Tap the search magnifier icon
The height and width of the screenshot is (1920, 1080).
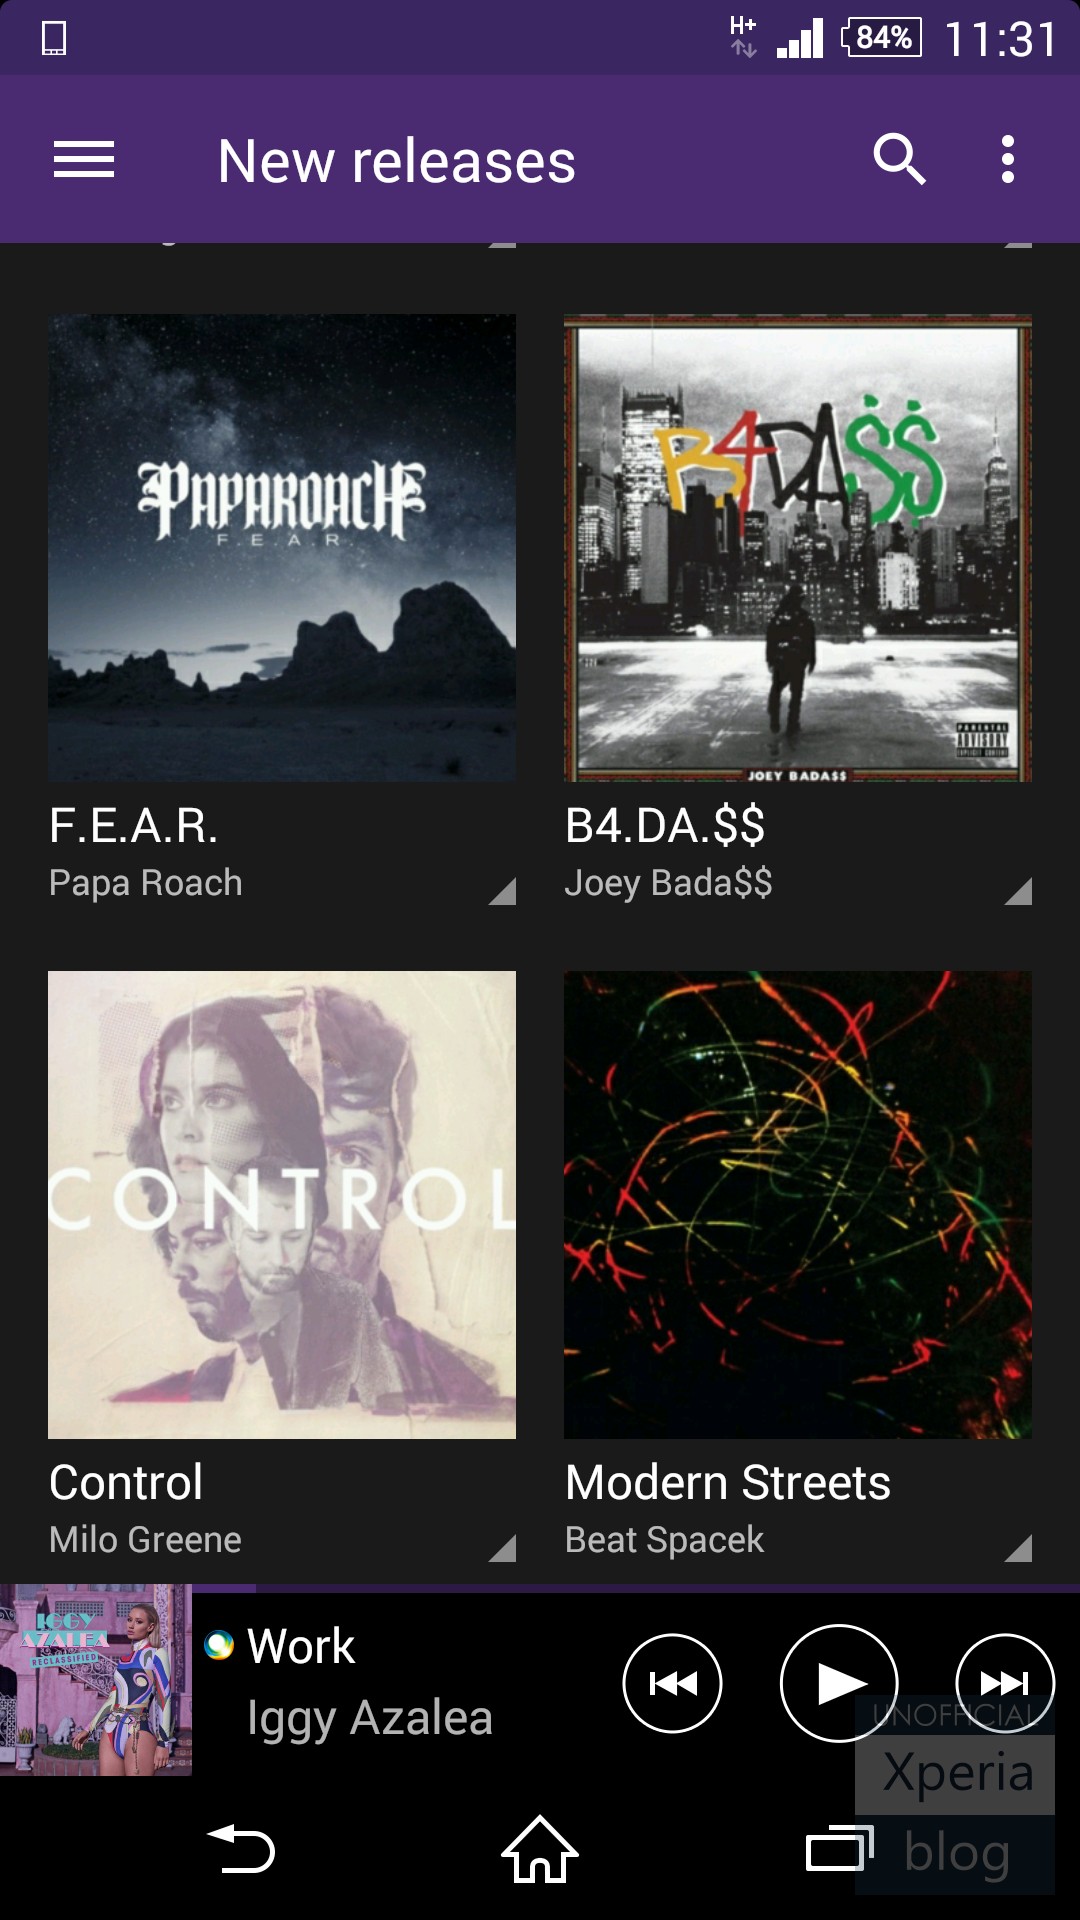coord(899,160)
